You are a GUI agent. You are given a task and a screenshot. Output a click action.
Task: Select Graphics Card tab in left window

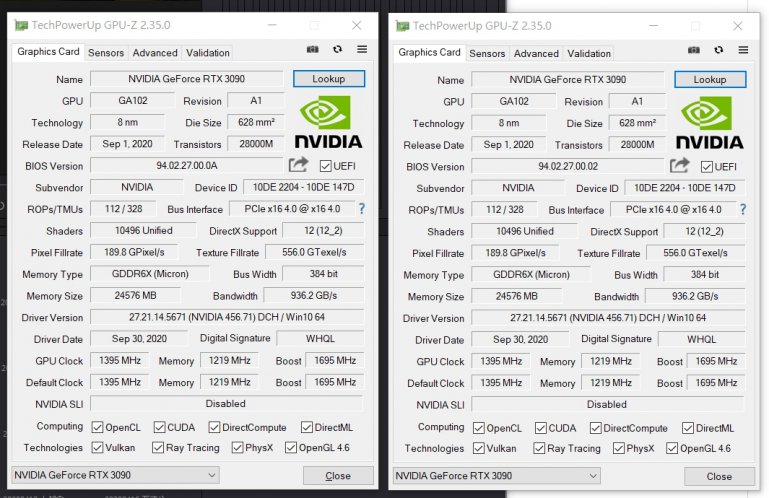(48, 52)
